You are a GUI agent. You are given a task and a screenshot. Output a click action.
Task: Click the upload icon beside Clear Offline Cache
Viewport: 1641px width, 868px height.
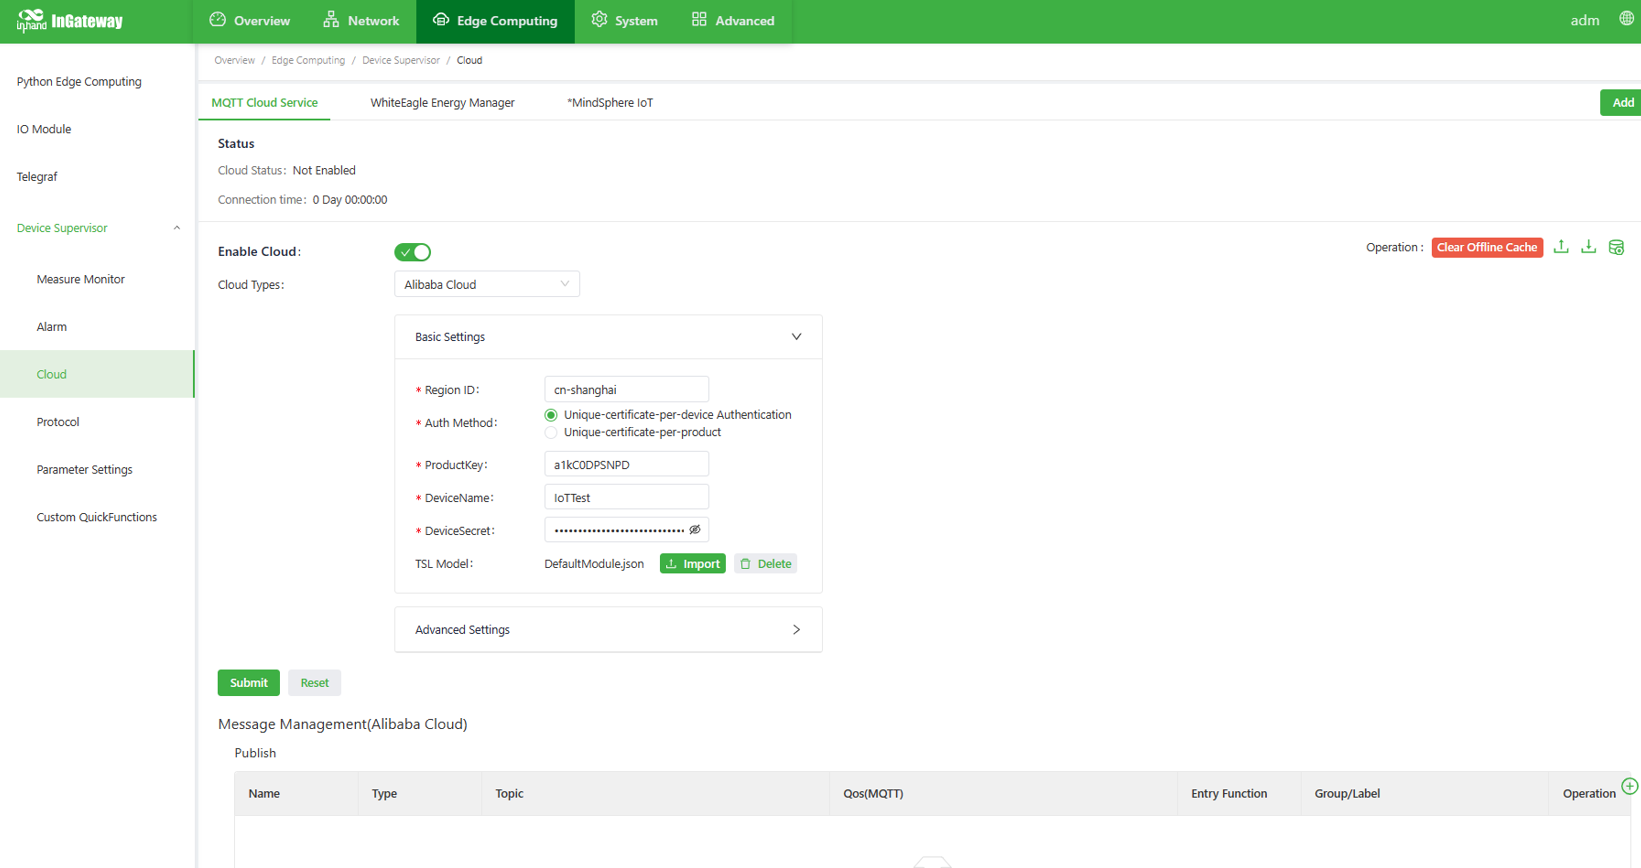[1561, 247]
